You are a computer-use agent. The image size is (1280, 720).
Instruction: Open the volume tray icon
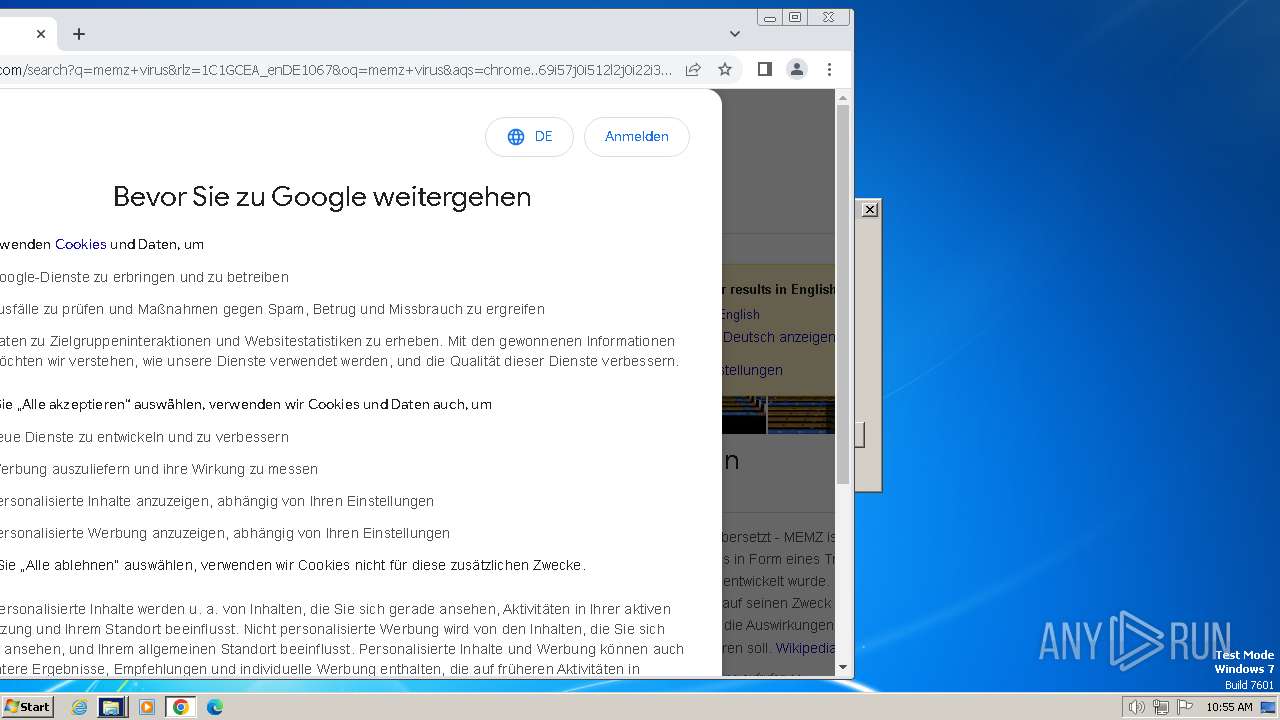(x=1136, y=707)
